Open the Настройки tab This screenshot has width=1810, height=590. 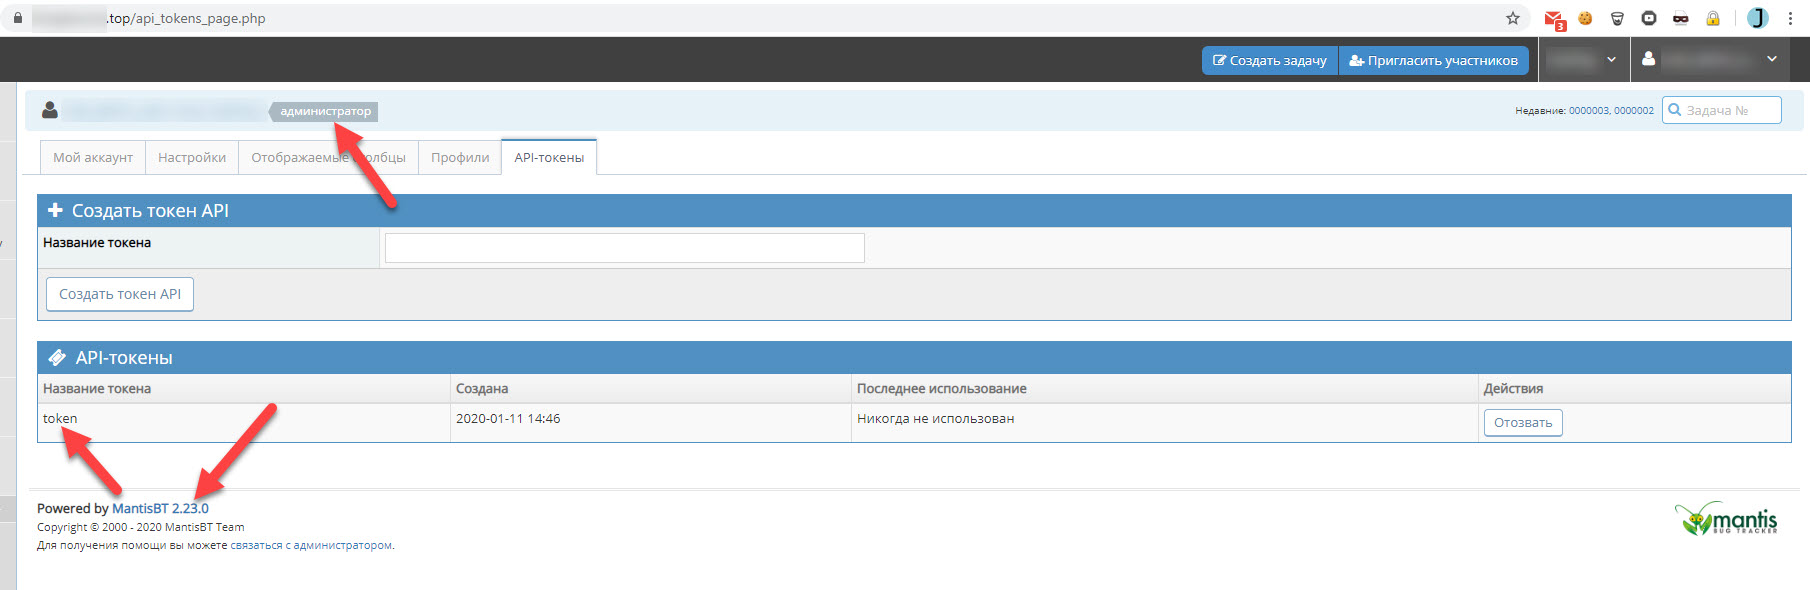coord(192,157)
